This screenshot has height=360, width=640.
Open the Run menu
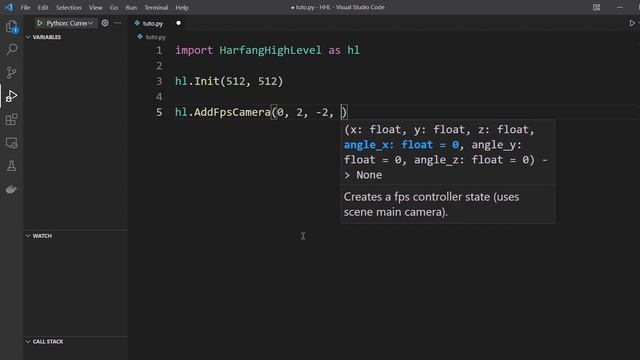[x=131, y=7]
